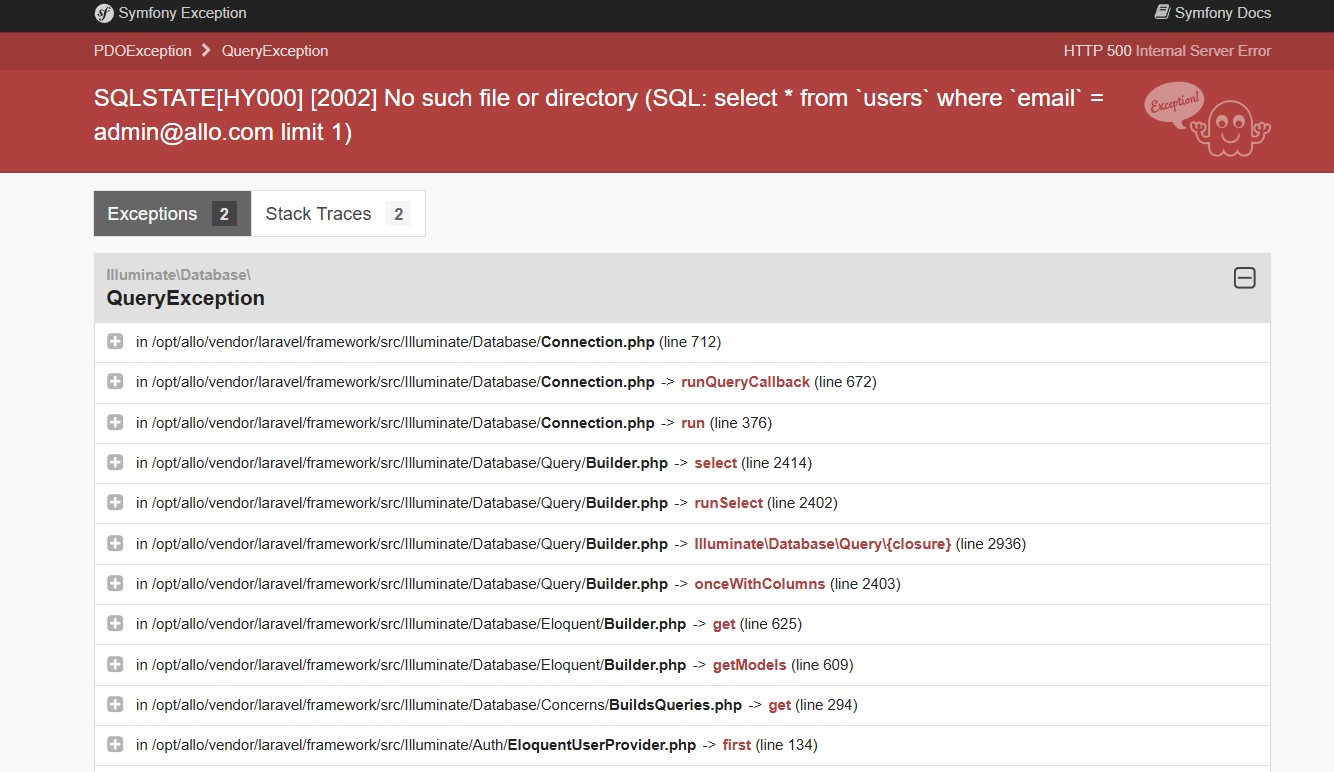Click the Symfony logo icon in header
Viewport: 1334px width, 772px height.
click(x=104, y=13)
